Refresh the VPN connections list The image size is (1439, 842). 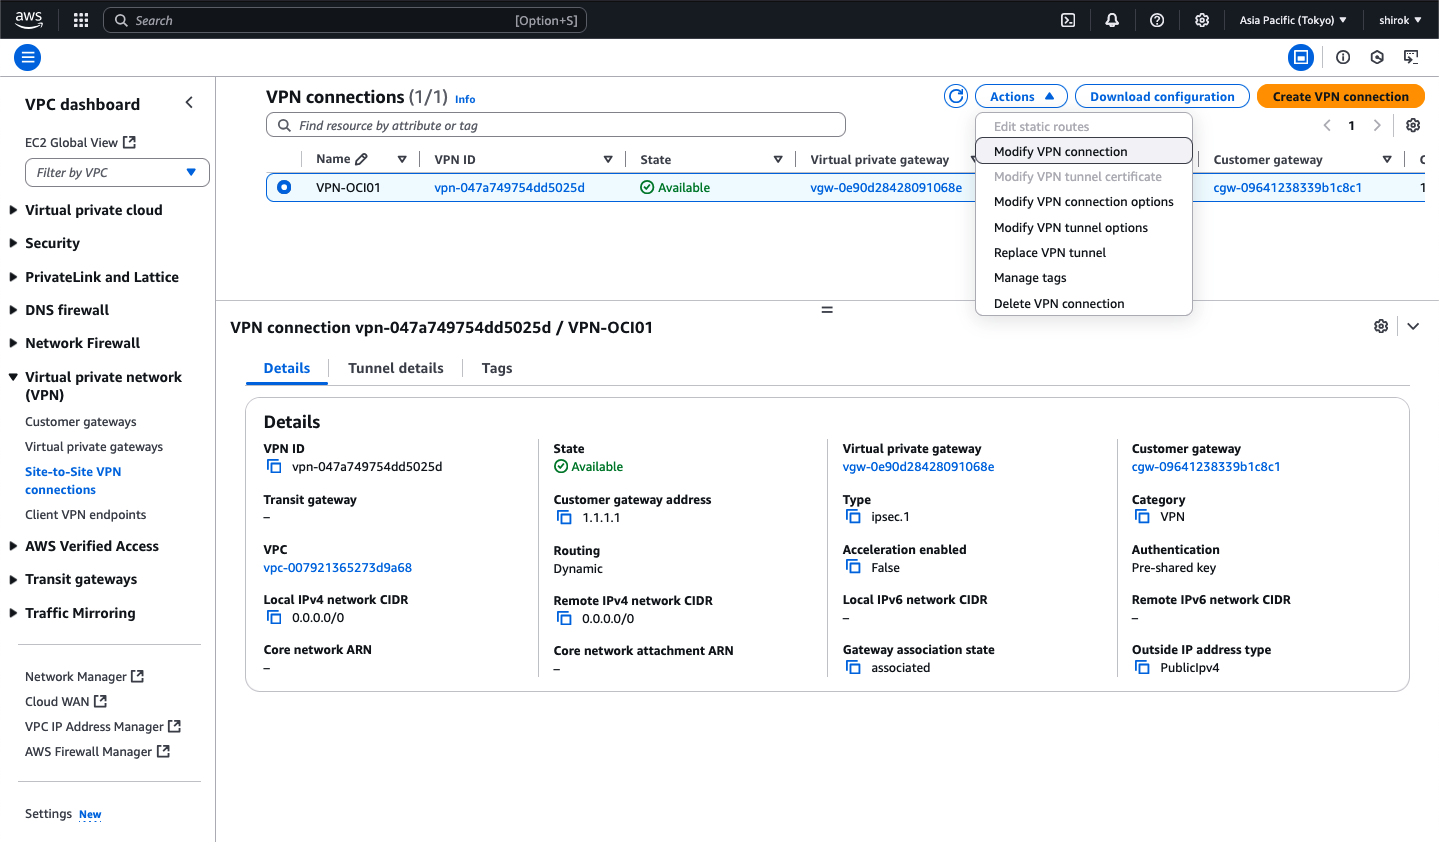click(955, 95)
